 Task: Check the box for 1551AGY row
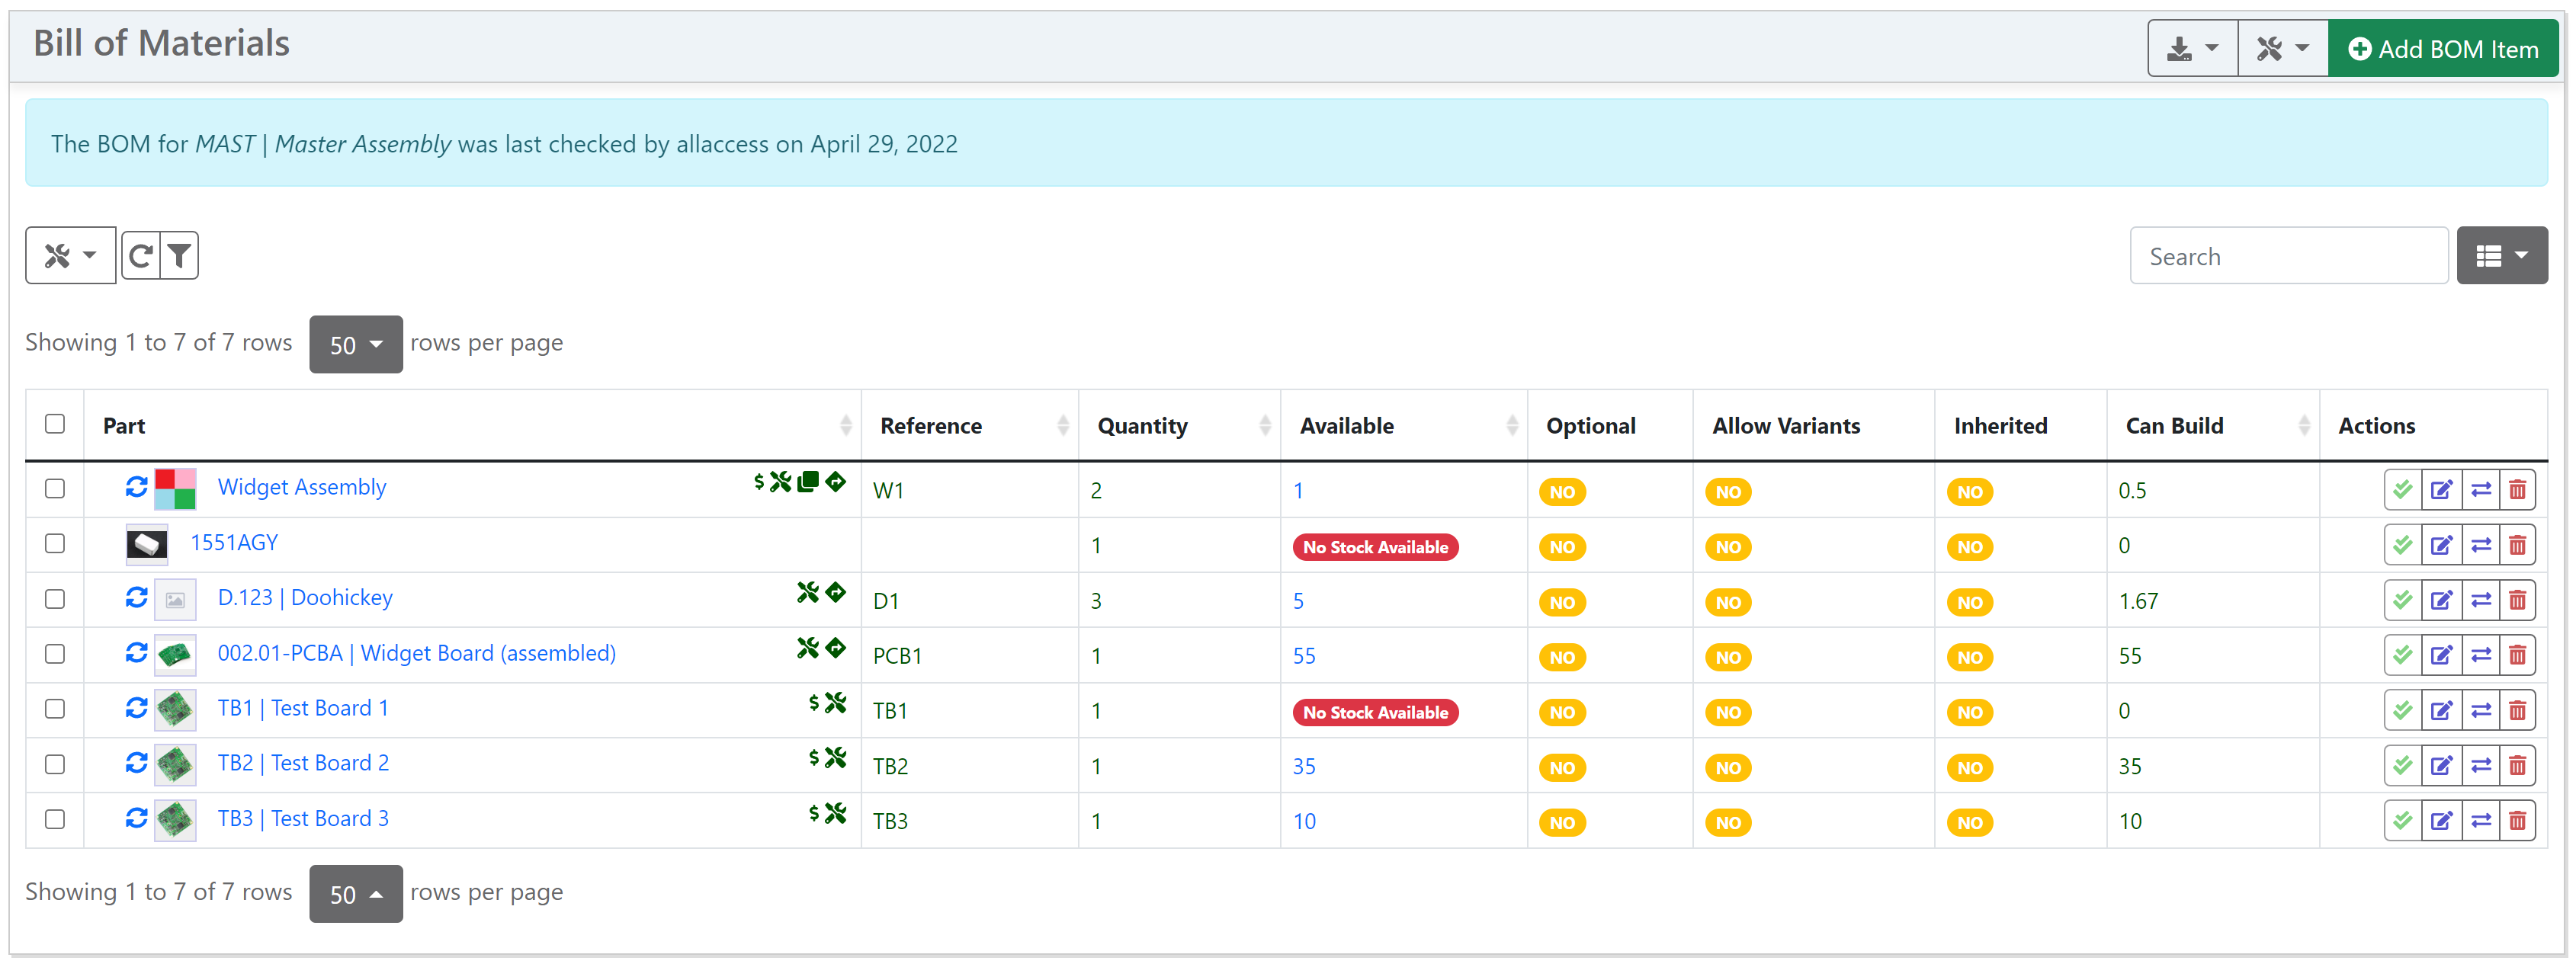pyautogui.click(x=55, y=543)
